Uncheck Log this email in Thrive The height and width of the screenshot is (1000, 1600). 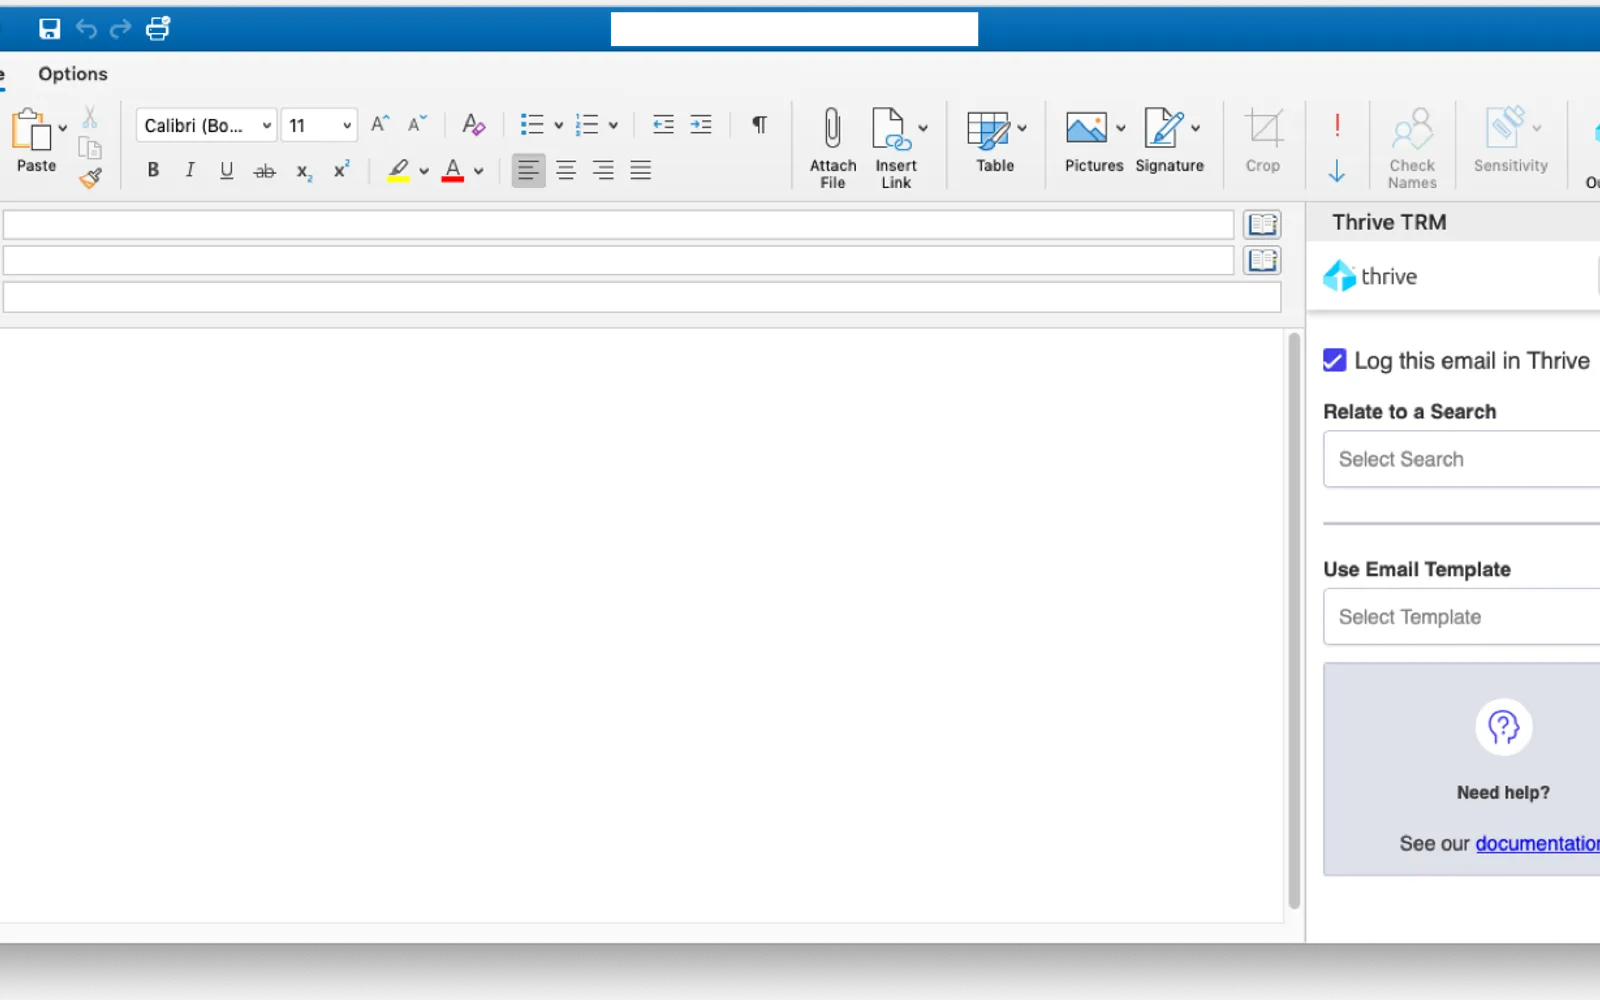tap(1334, 360)
